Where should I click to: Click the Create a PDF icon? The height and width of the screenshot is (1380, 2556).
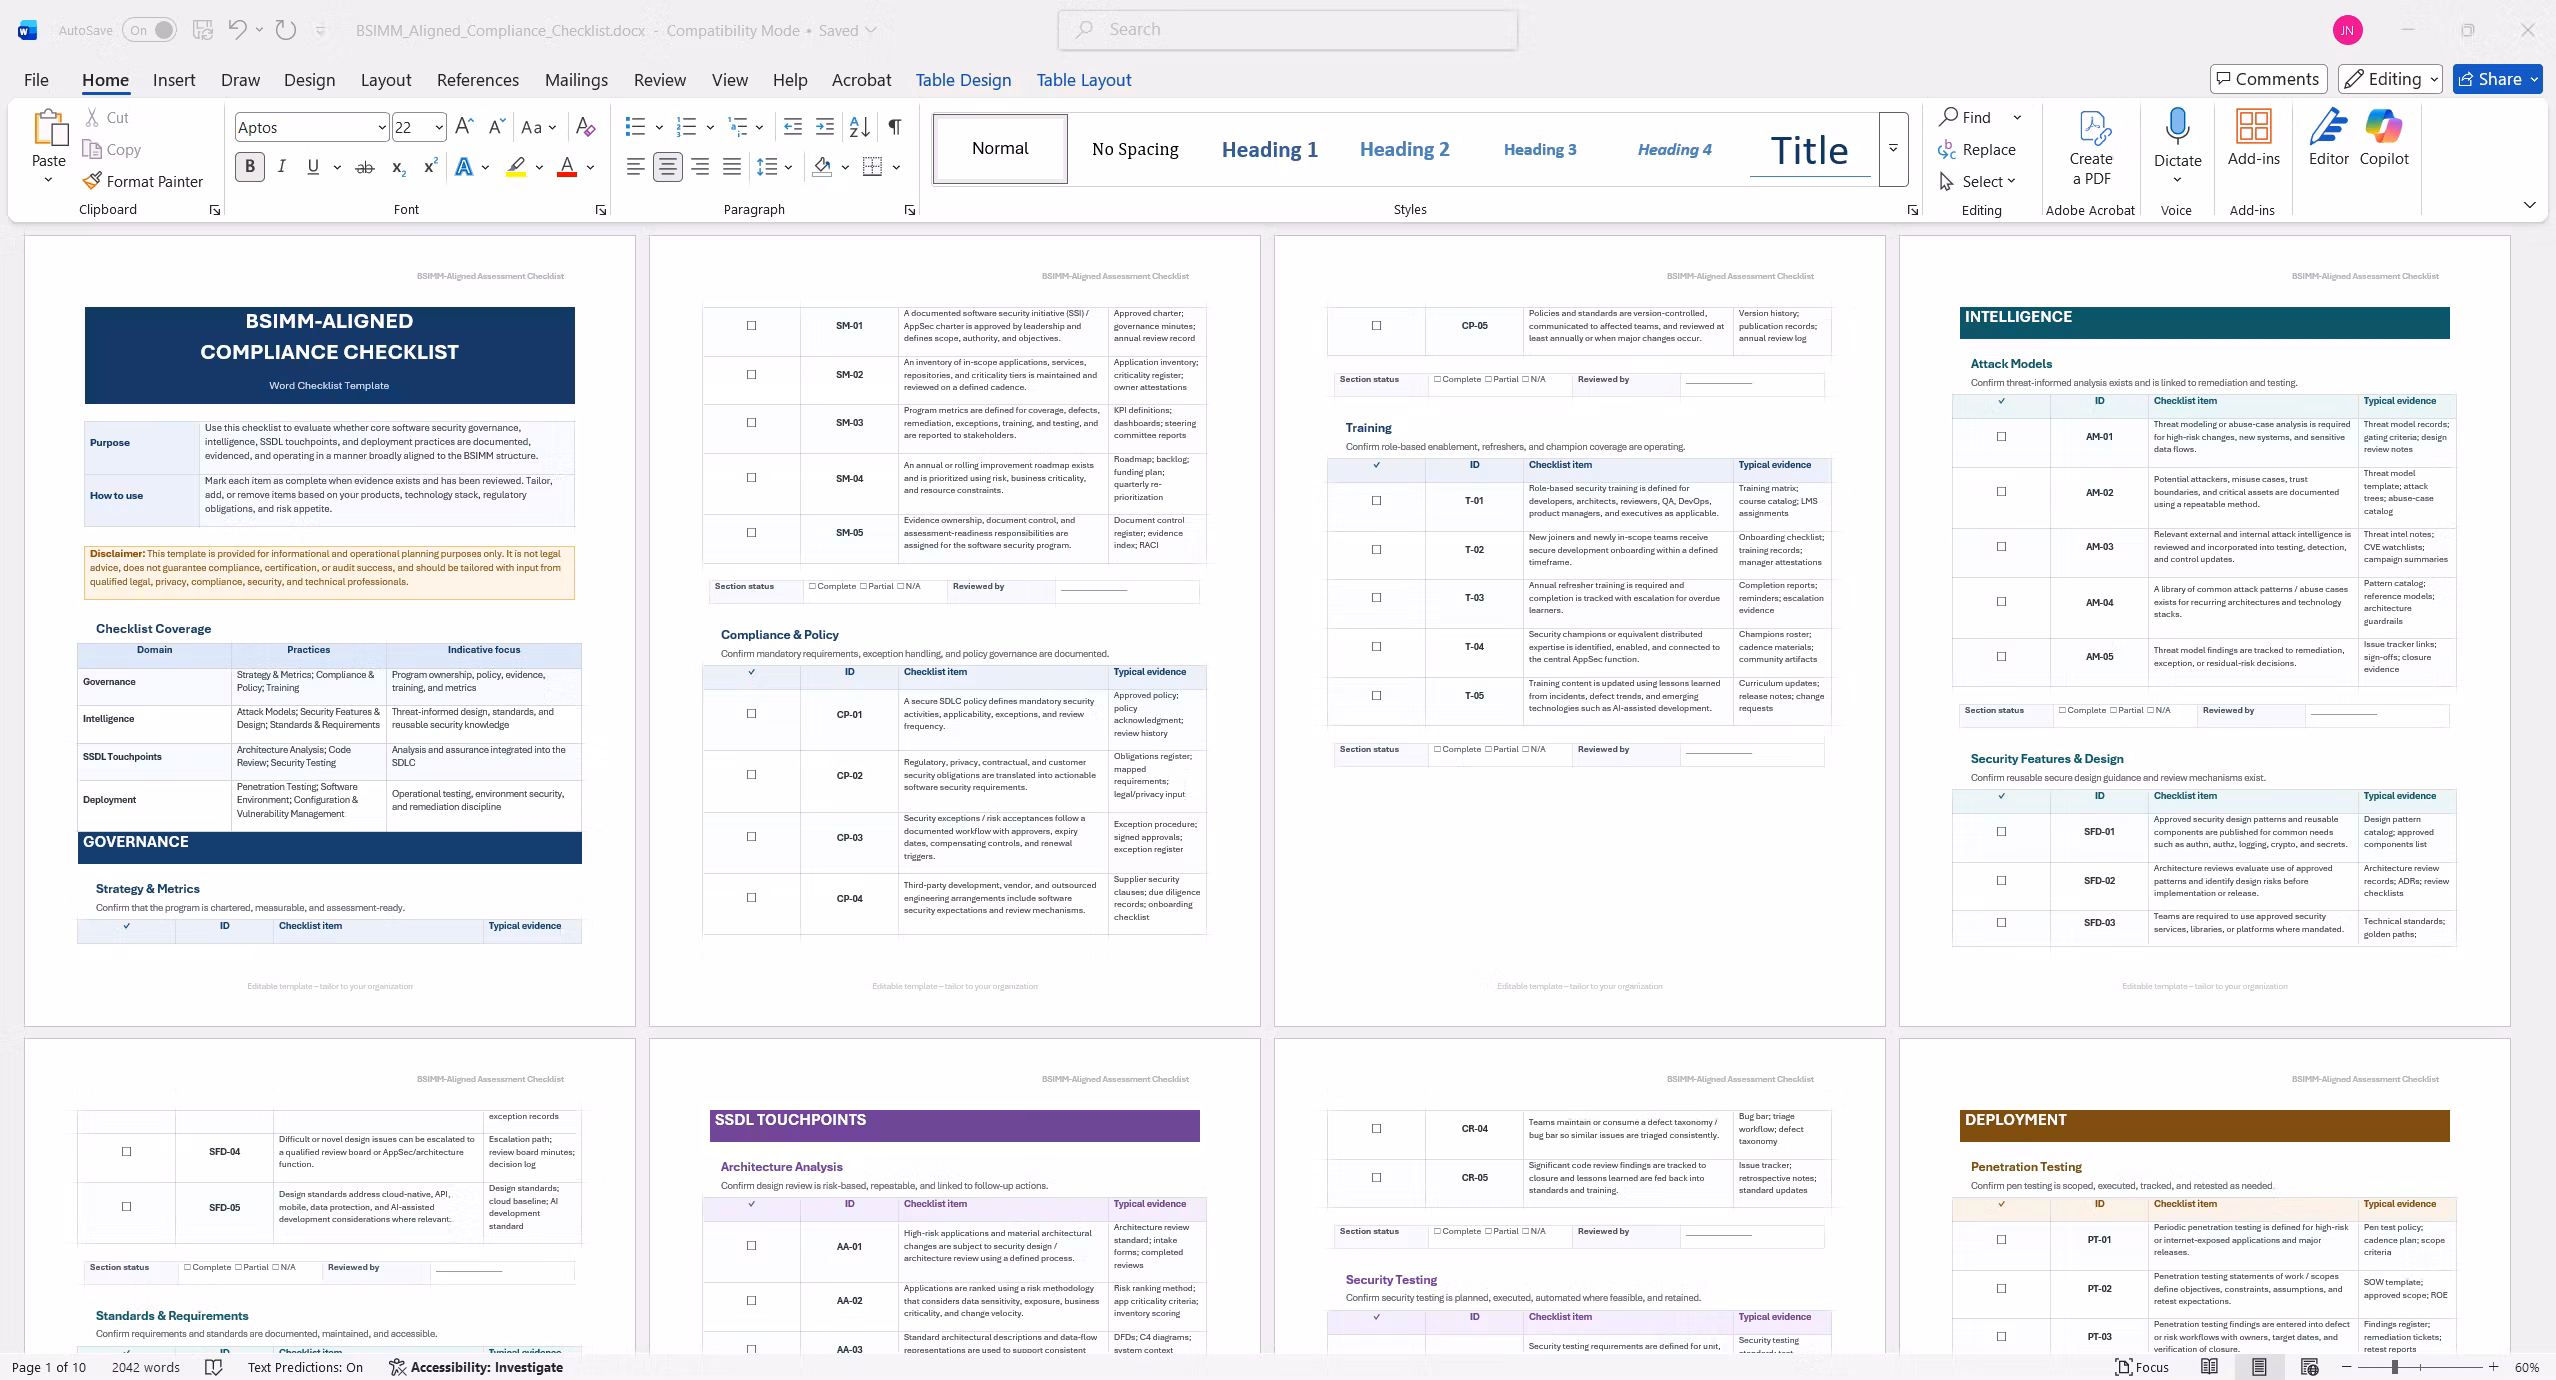click(2091, 147)
